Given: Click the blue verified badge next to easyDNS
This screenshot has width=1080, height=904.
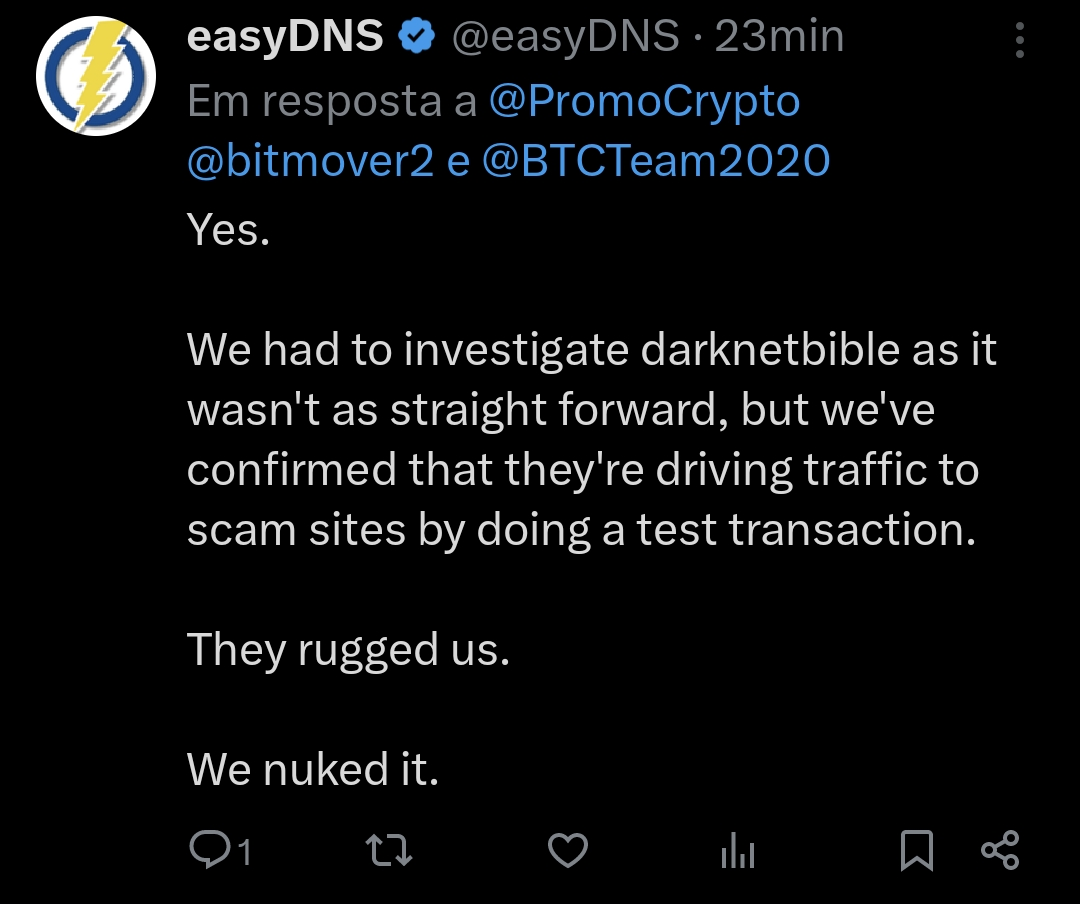Looking at the screenshot, I should coord(417,37).
